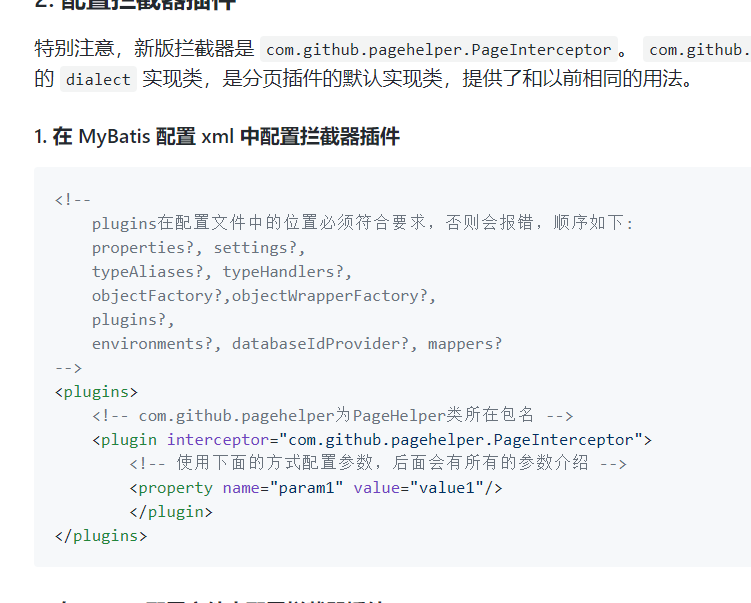The image size is (751, 603).
Task: Click the inline code word dialect
Action: click(98, 79)
